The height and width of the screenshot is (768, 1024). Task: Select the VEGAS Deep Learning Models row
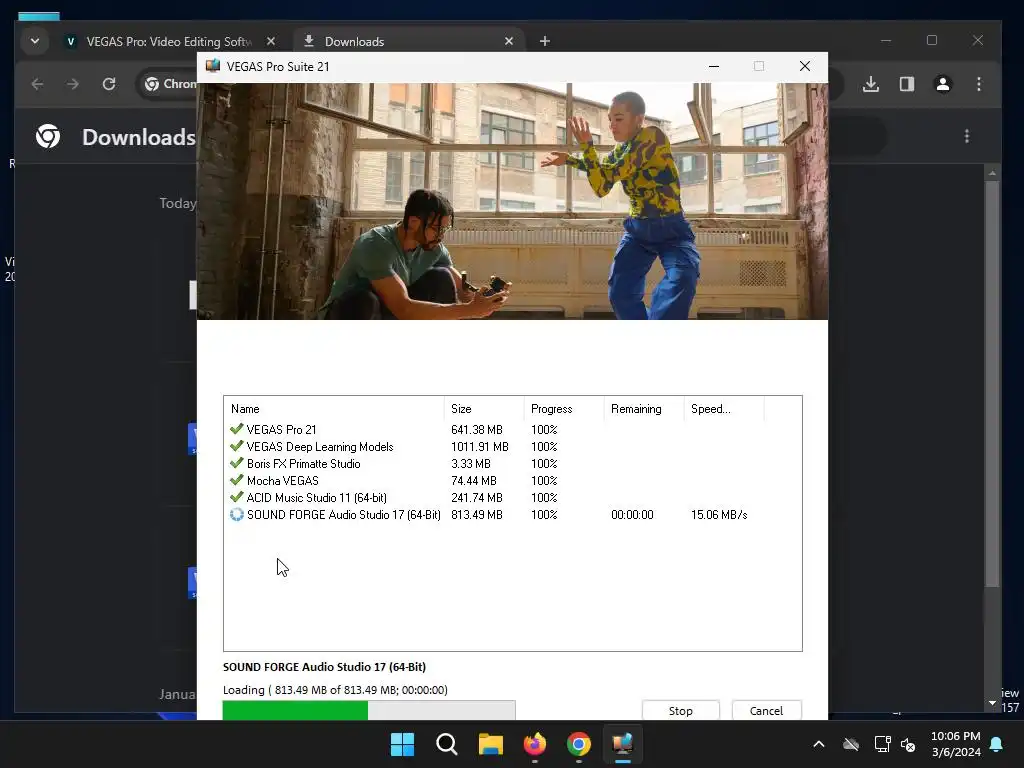[x=513, y=447]
